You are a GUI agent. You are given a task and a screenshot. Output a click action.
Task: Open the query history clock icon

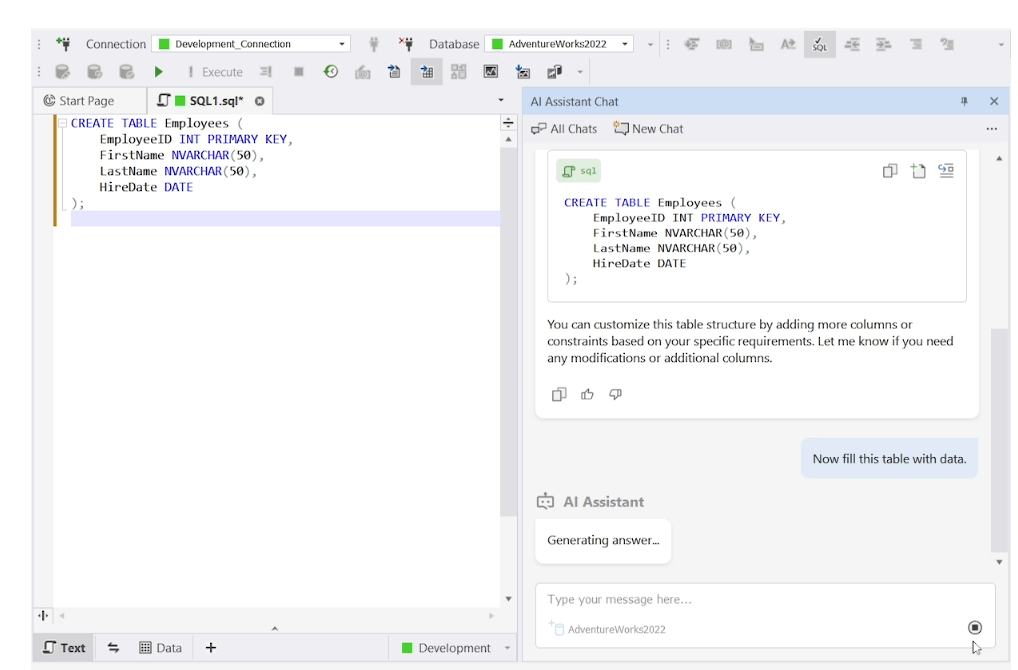click(330, 72)
